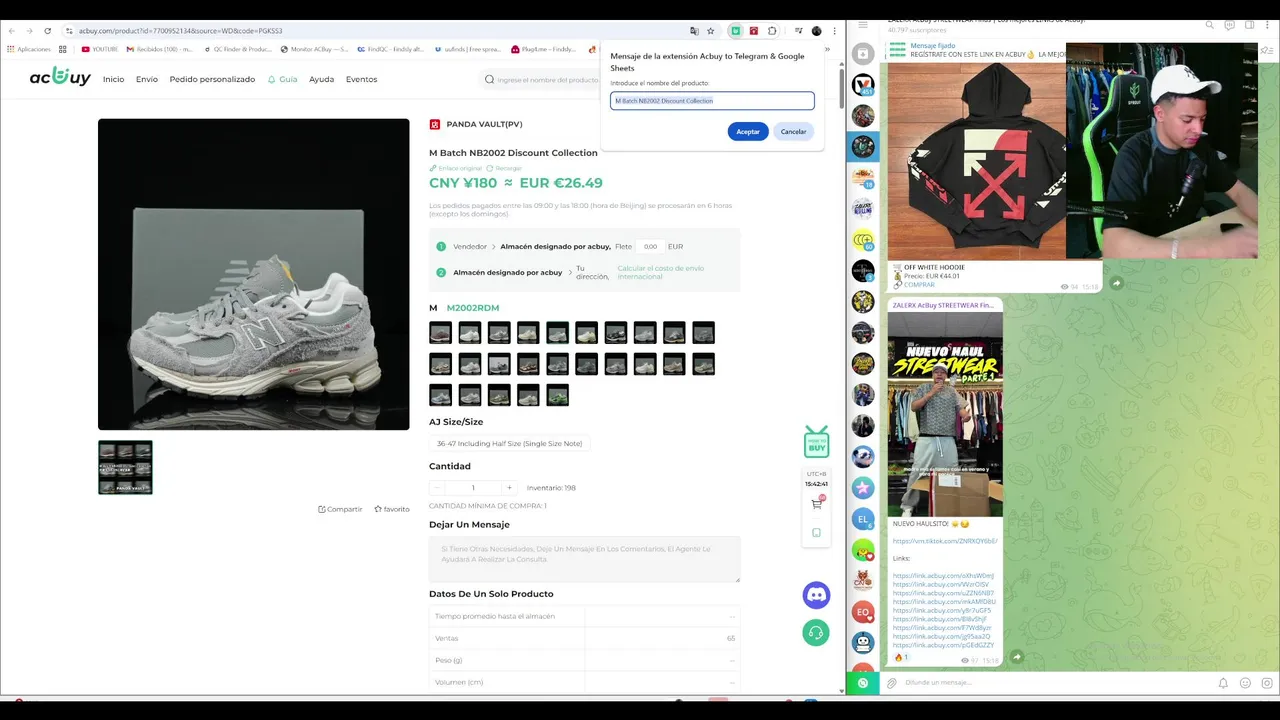This screenshot has width=1280, height=720.
Task: Open Telegram chat with 451 unread badge
Action: pos(863,86)
